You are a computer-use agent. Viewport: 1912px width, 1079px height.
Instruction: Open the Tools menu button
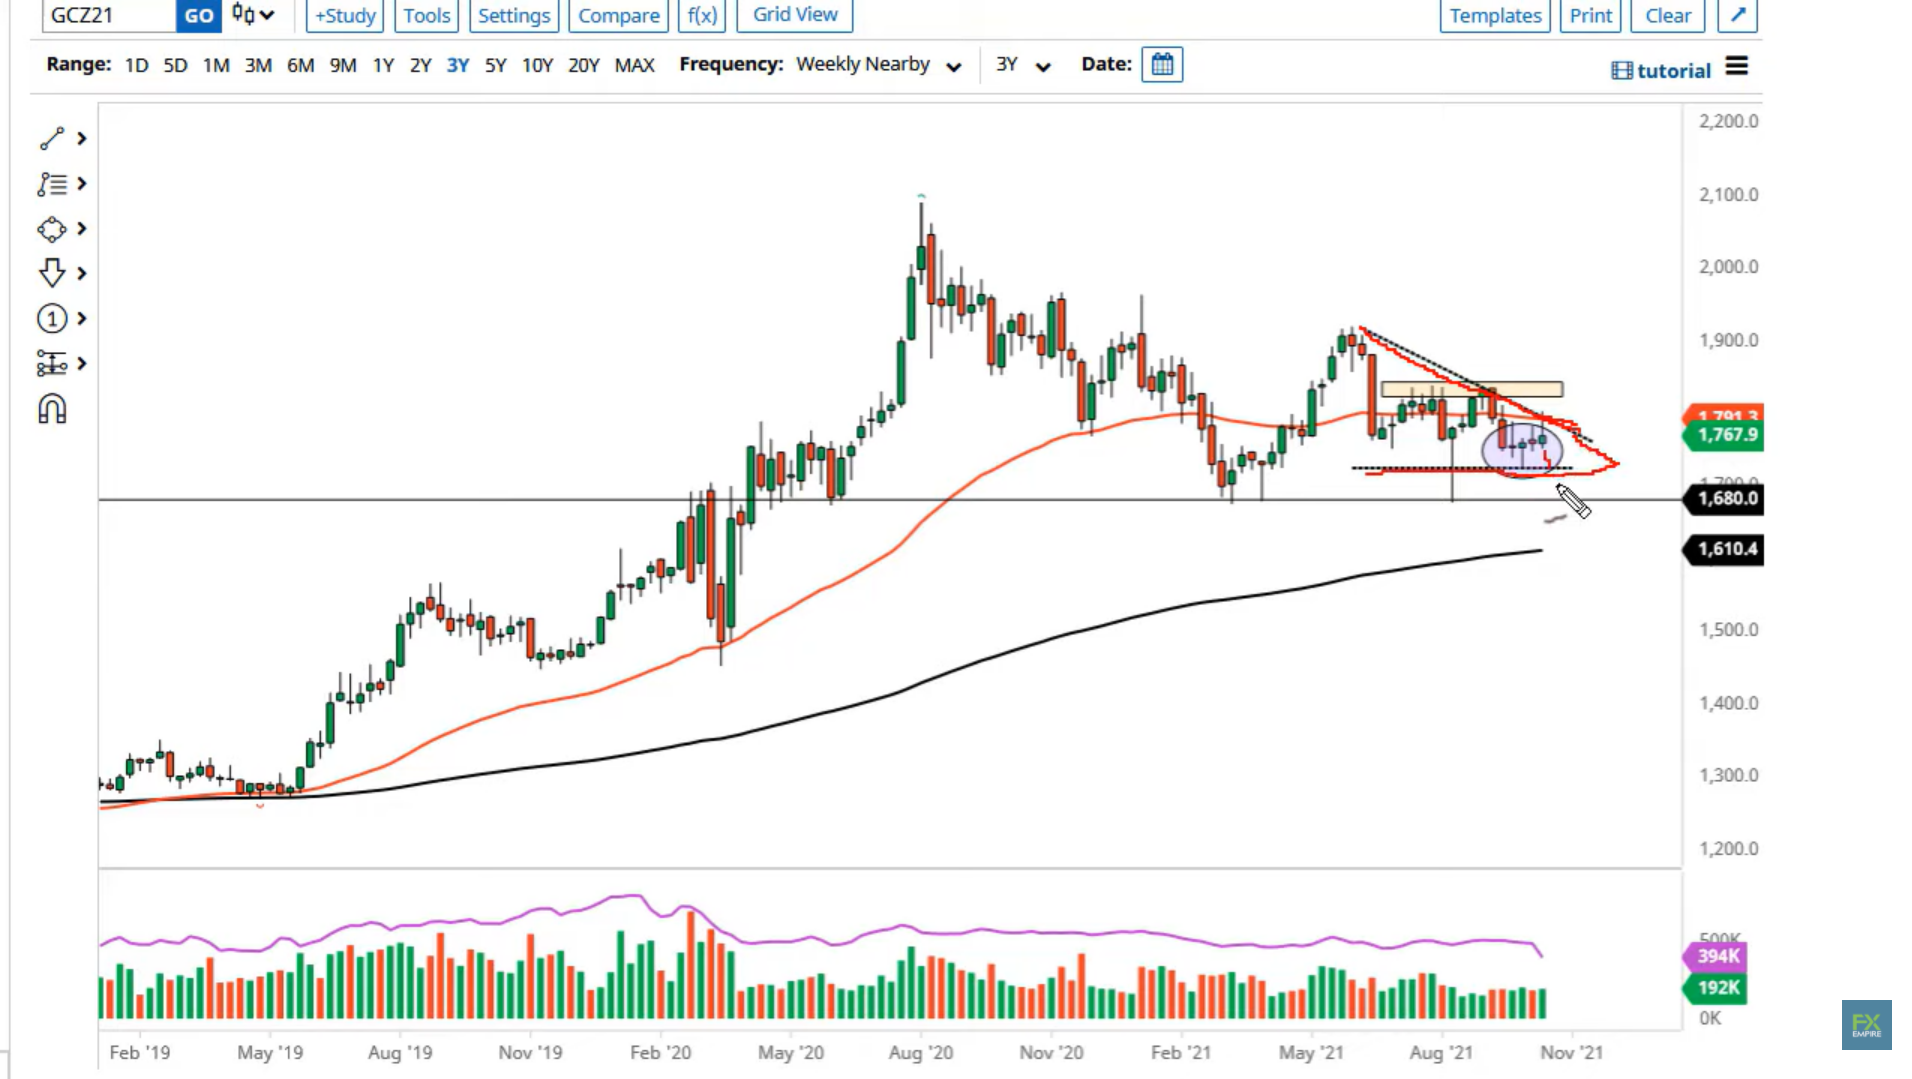pos(427,15)
